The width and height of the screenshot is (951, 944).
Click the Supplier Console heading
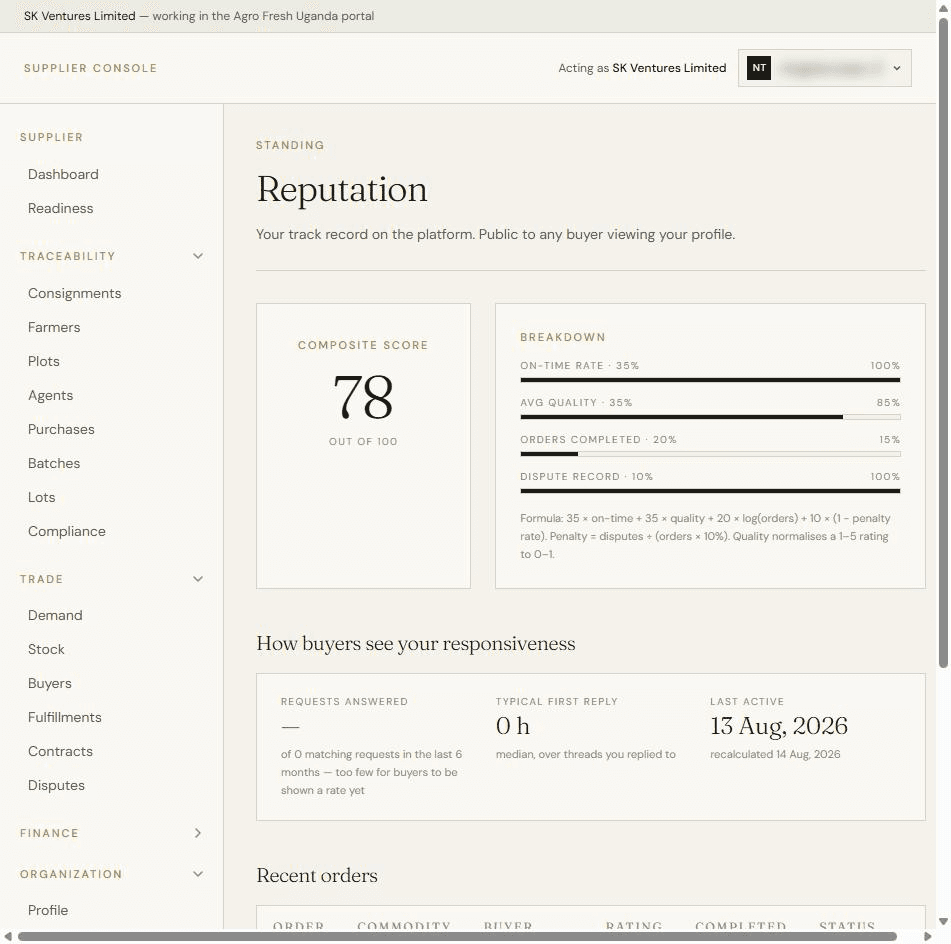[90, 68]
